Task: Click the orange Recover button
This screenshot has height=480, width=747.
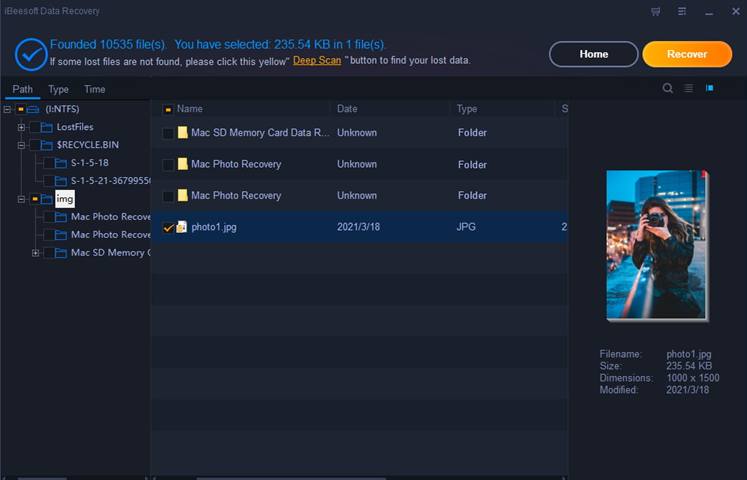Action: click(x=687, y=54)
